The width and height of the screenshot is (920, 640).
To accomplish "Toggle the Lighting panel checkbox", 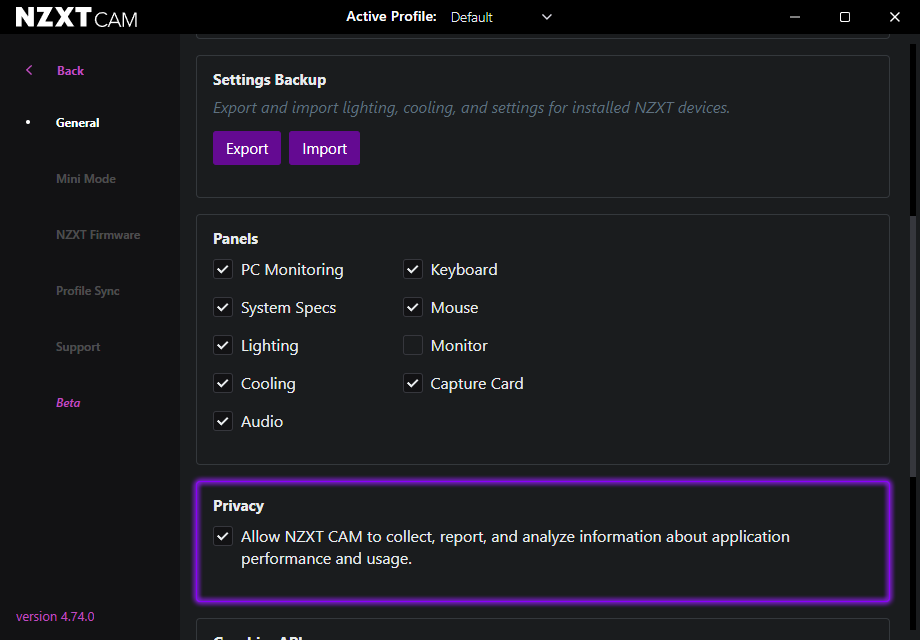I will [223, 346].
